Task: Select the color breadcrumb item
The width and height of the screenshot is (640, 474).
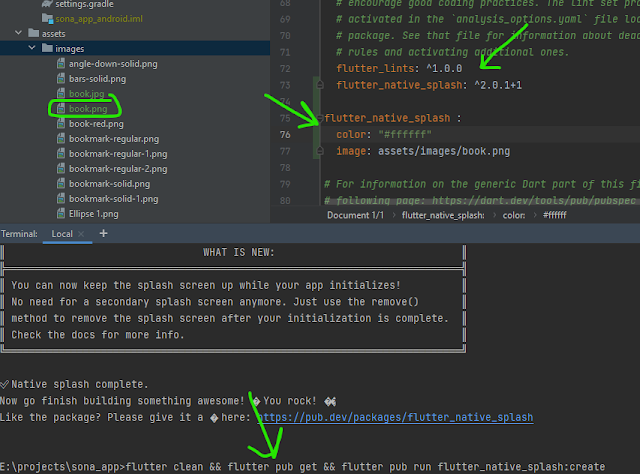Action: click(514, 215)
